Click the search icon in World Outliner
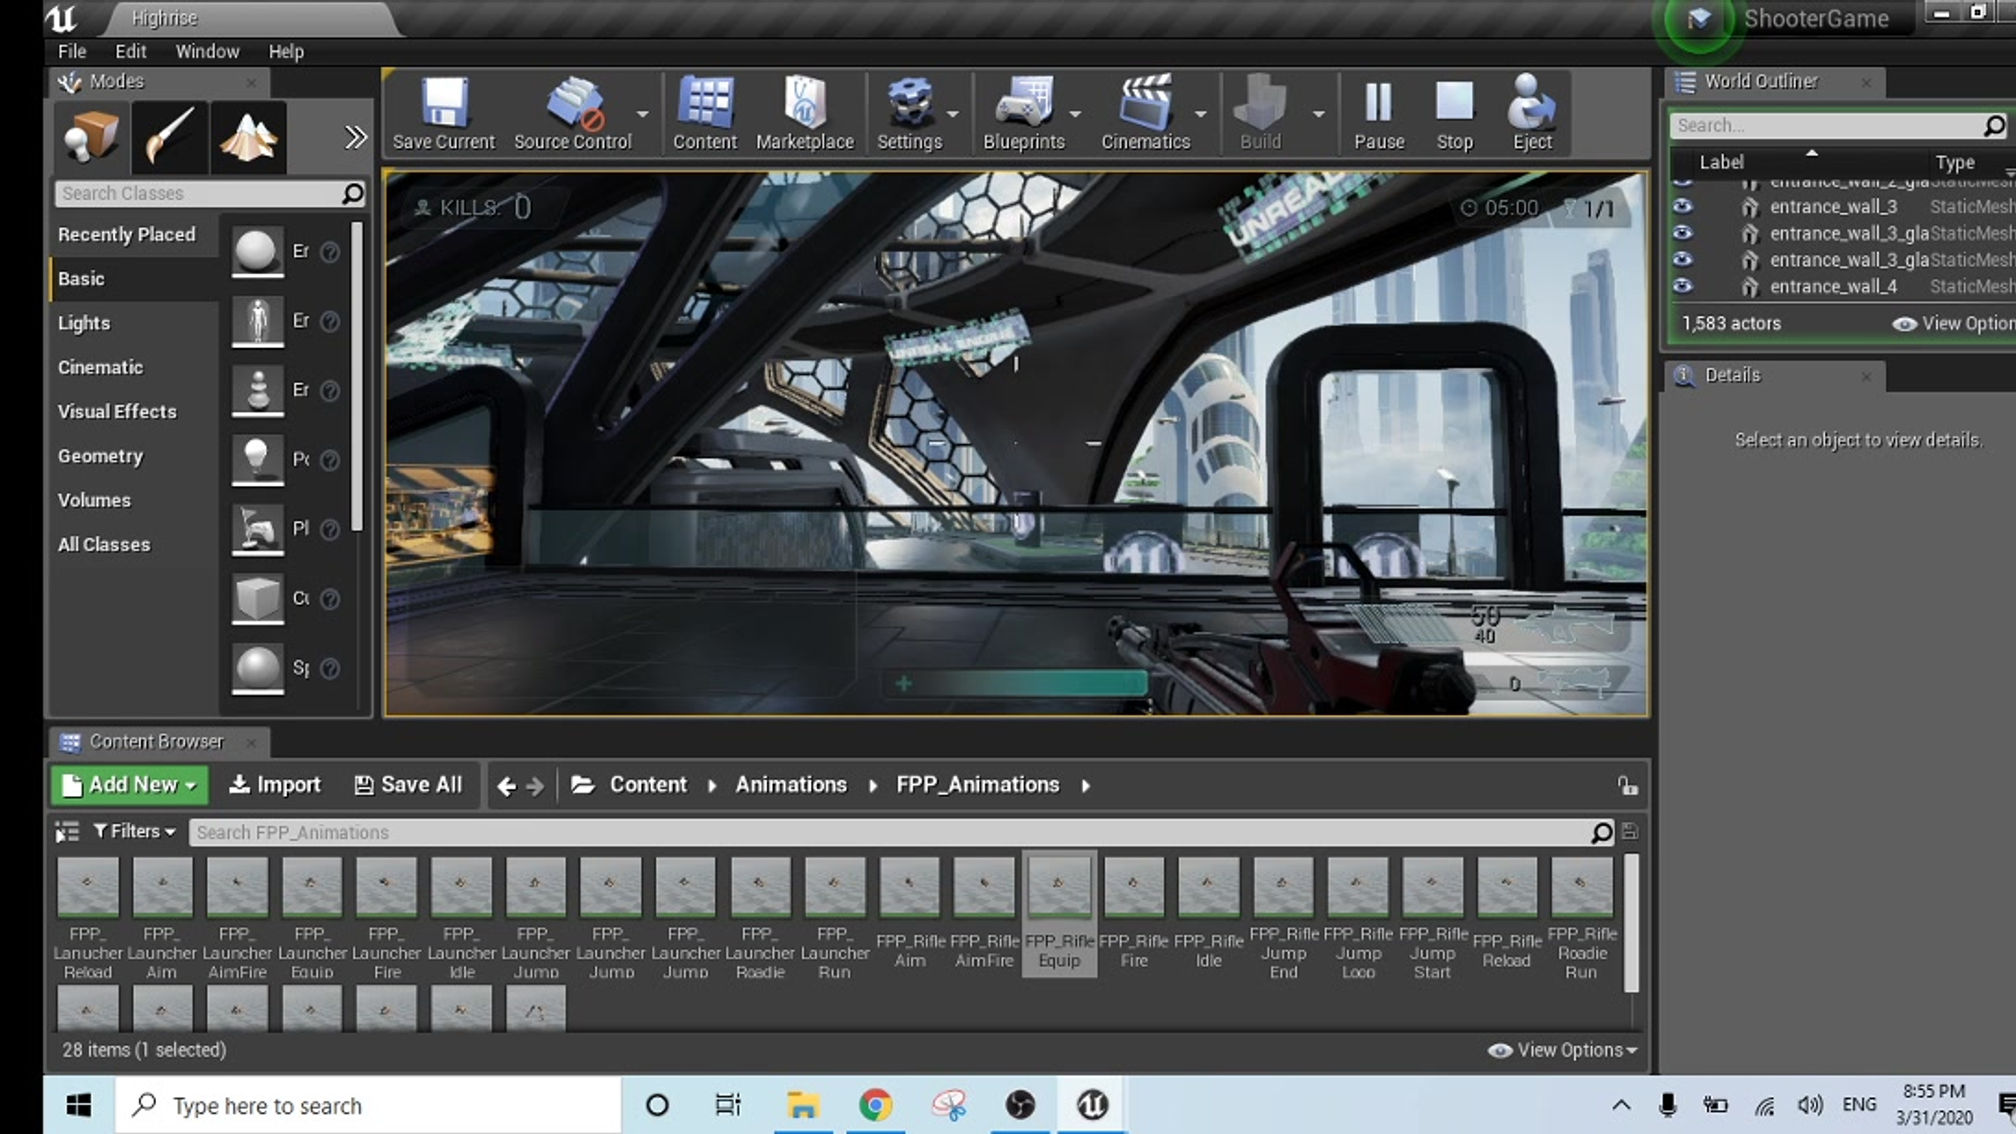Viewport: 2016px width, 1134px height. tap(1994, 125)
